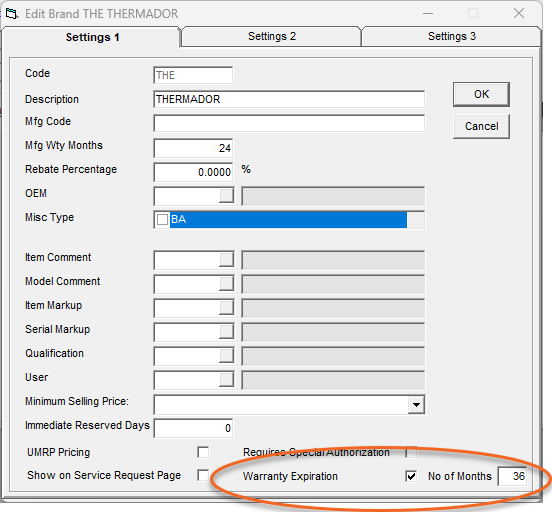Image resolution: width=552 pixels, height=512 pixels.
Task: Switch to the Settings 3 tab
Action: point(452,36)
